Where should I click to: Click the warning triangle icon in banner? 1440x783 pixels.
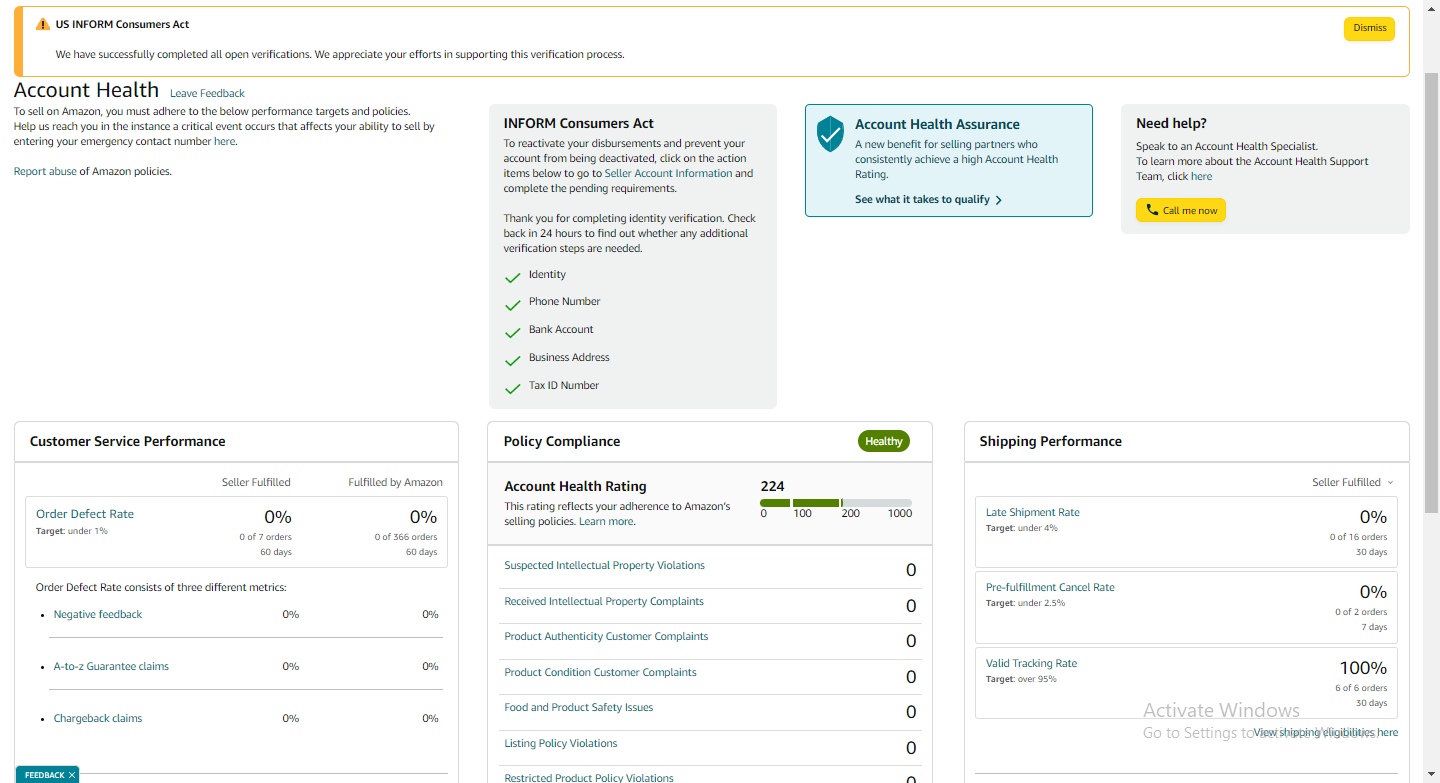click(x=42, y=24)
